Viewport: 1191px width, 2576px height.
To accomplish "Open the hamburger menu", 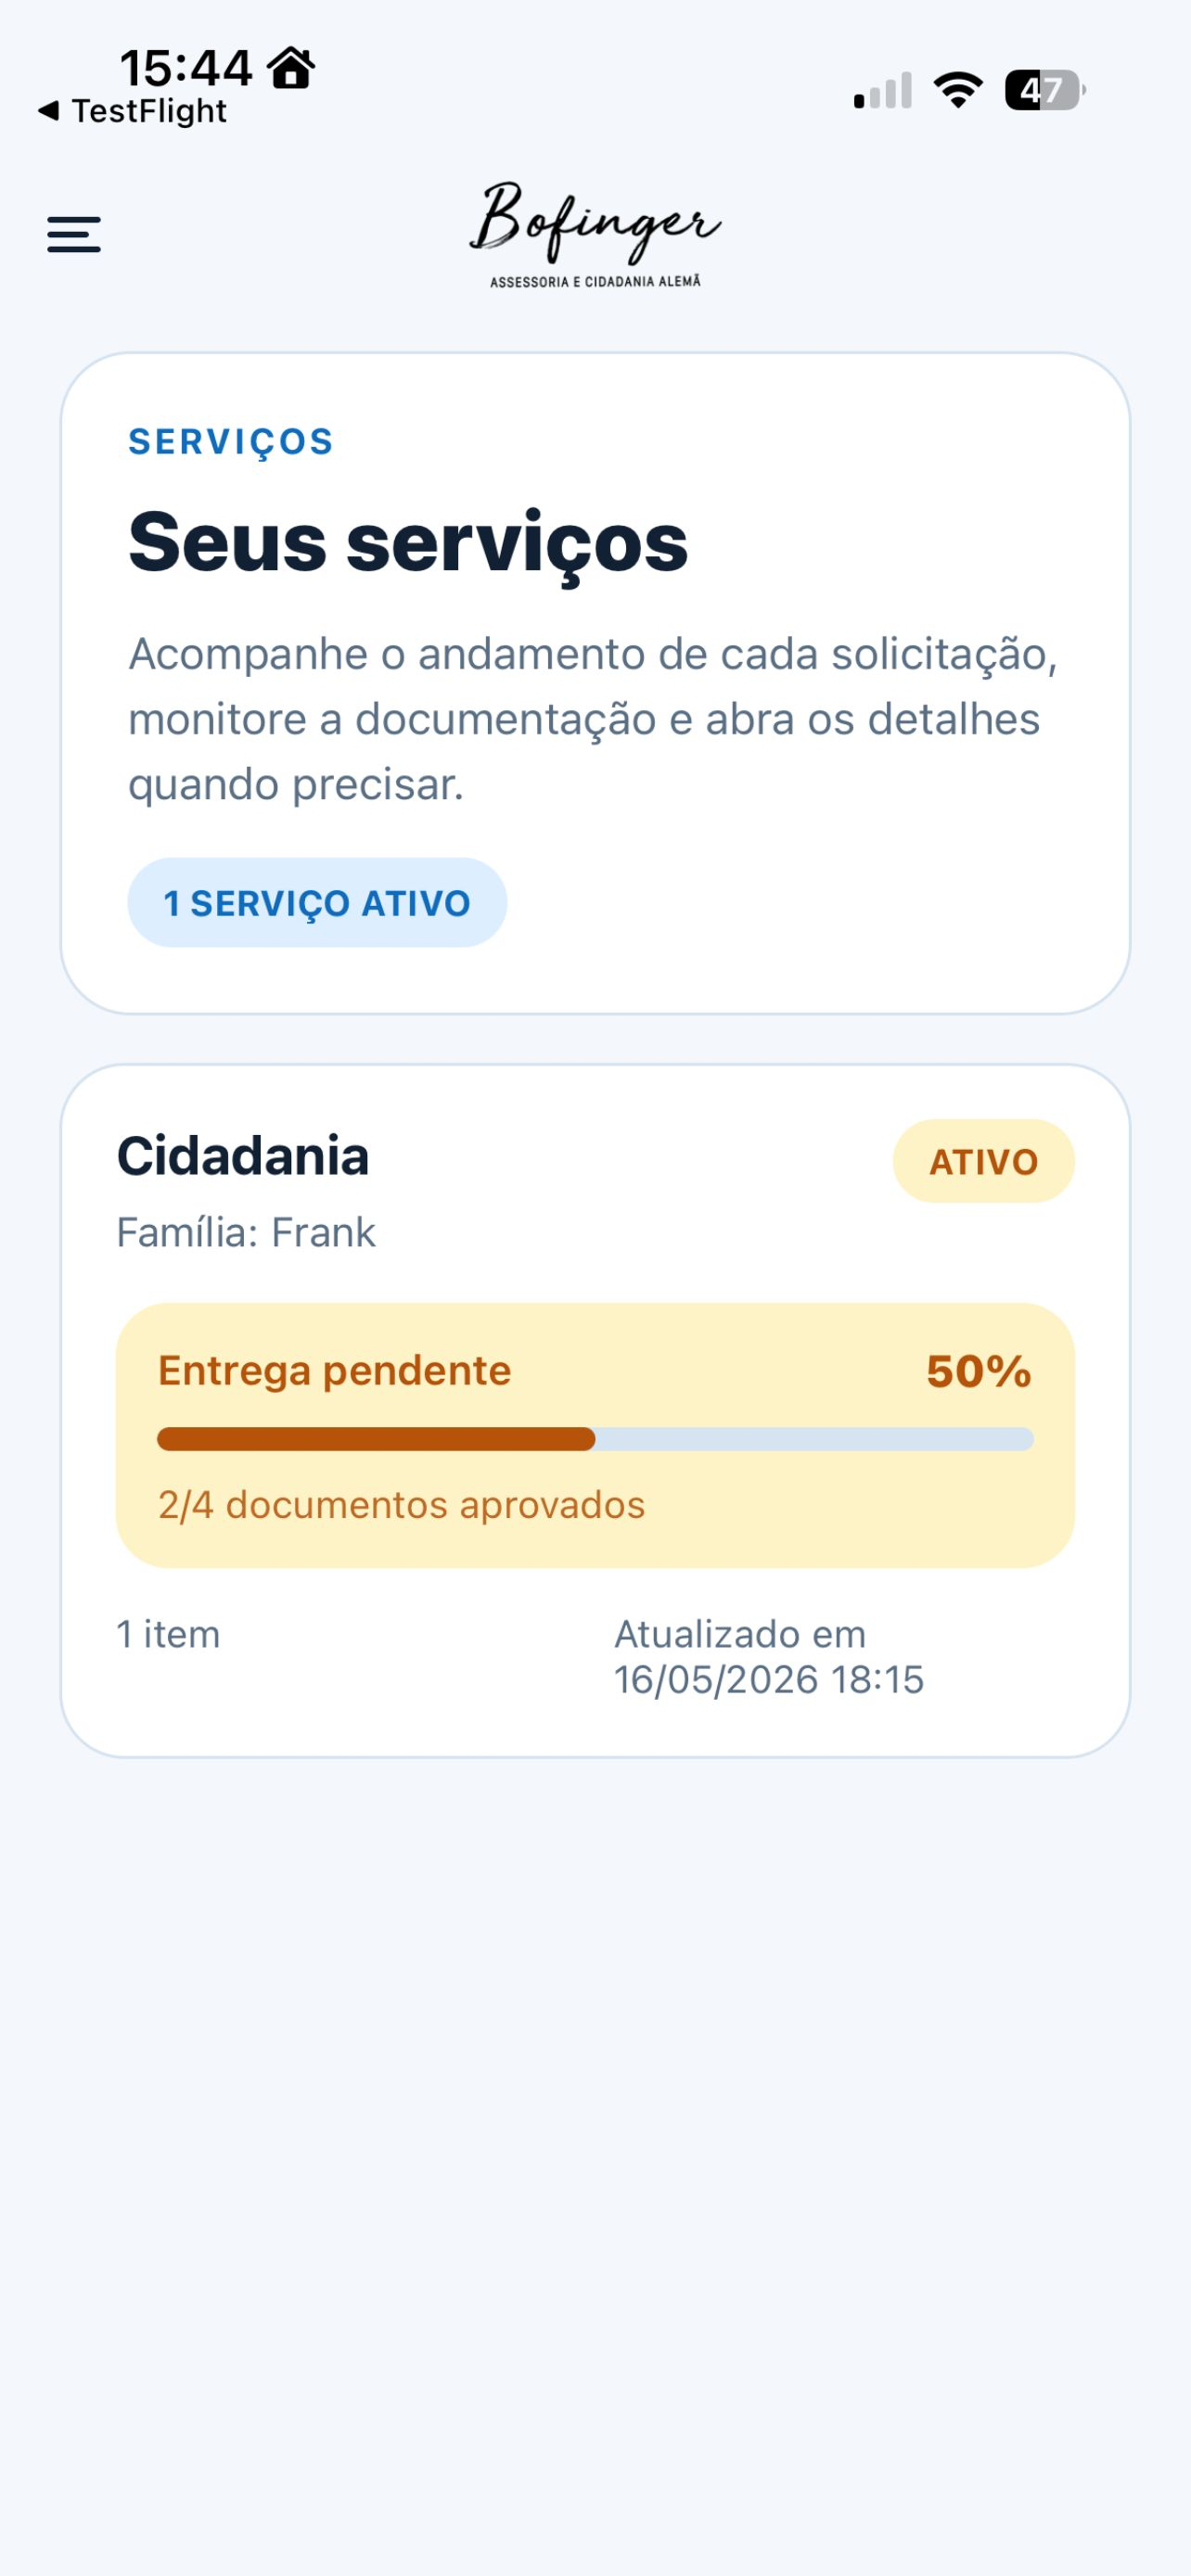I will (x=74, y=234).
